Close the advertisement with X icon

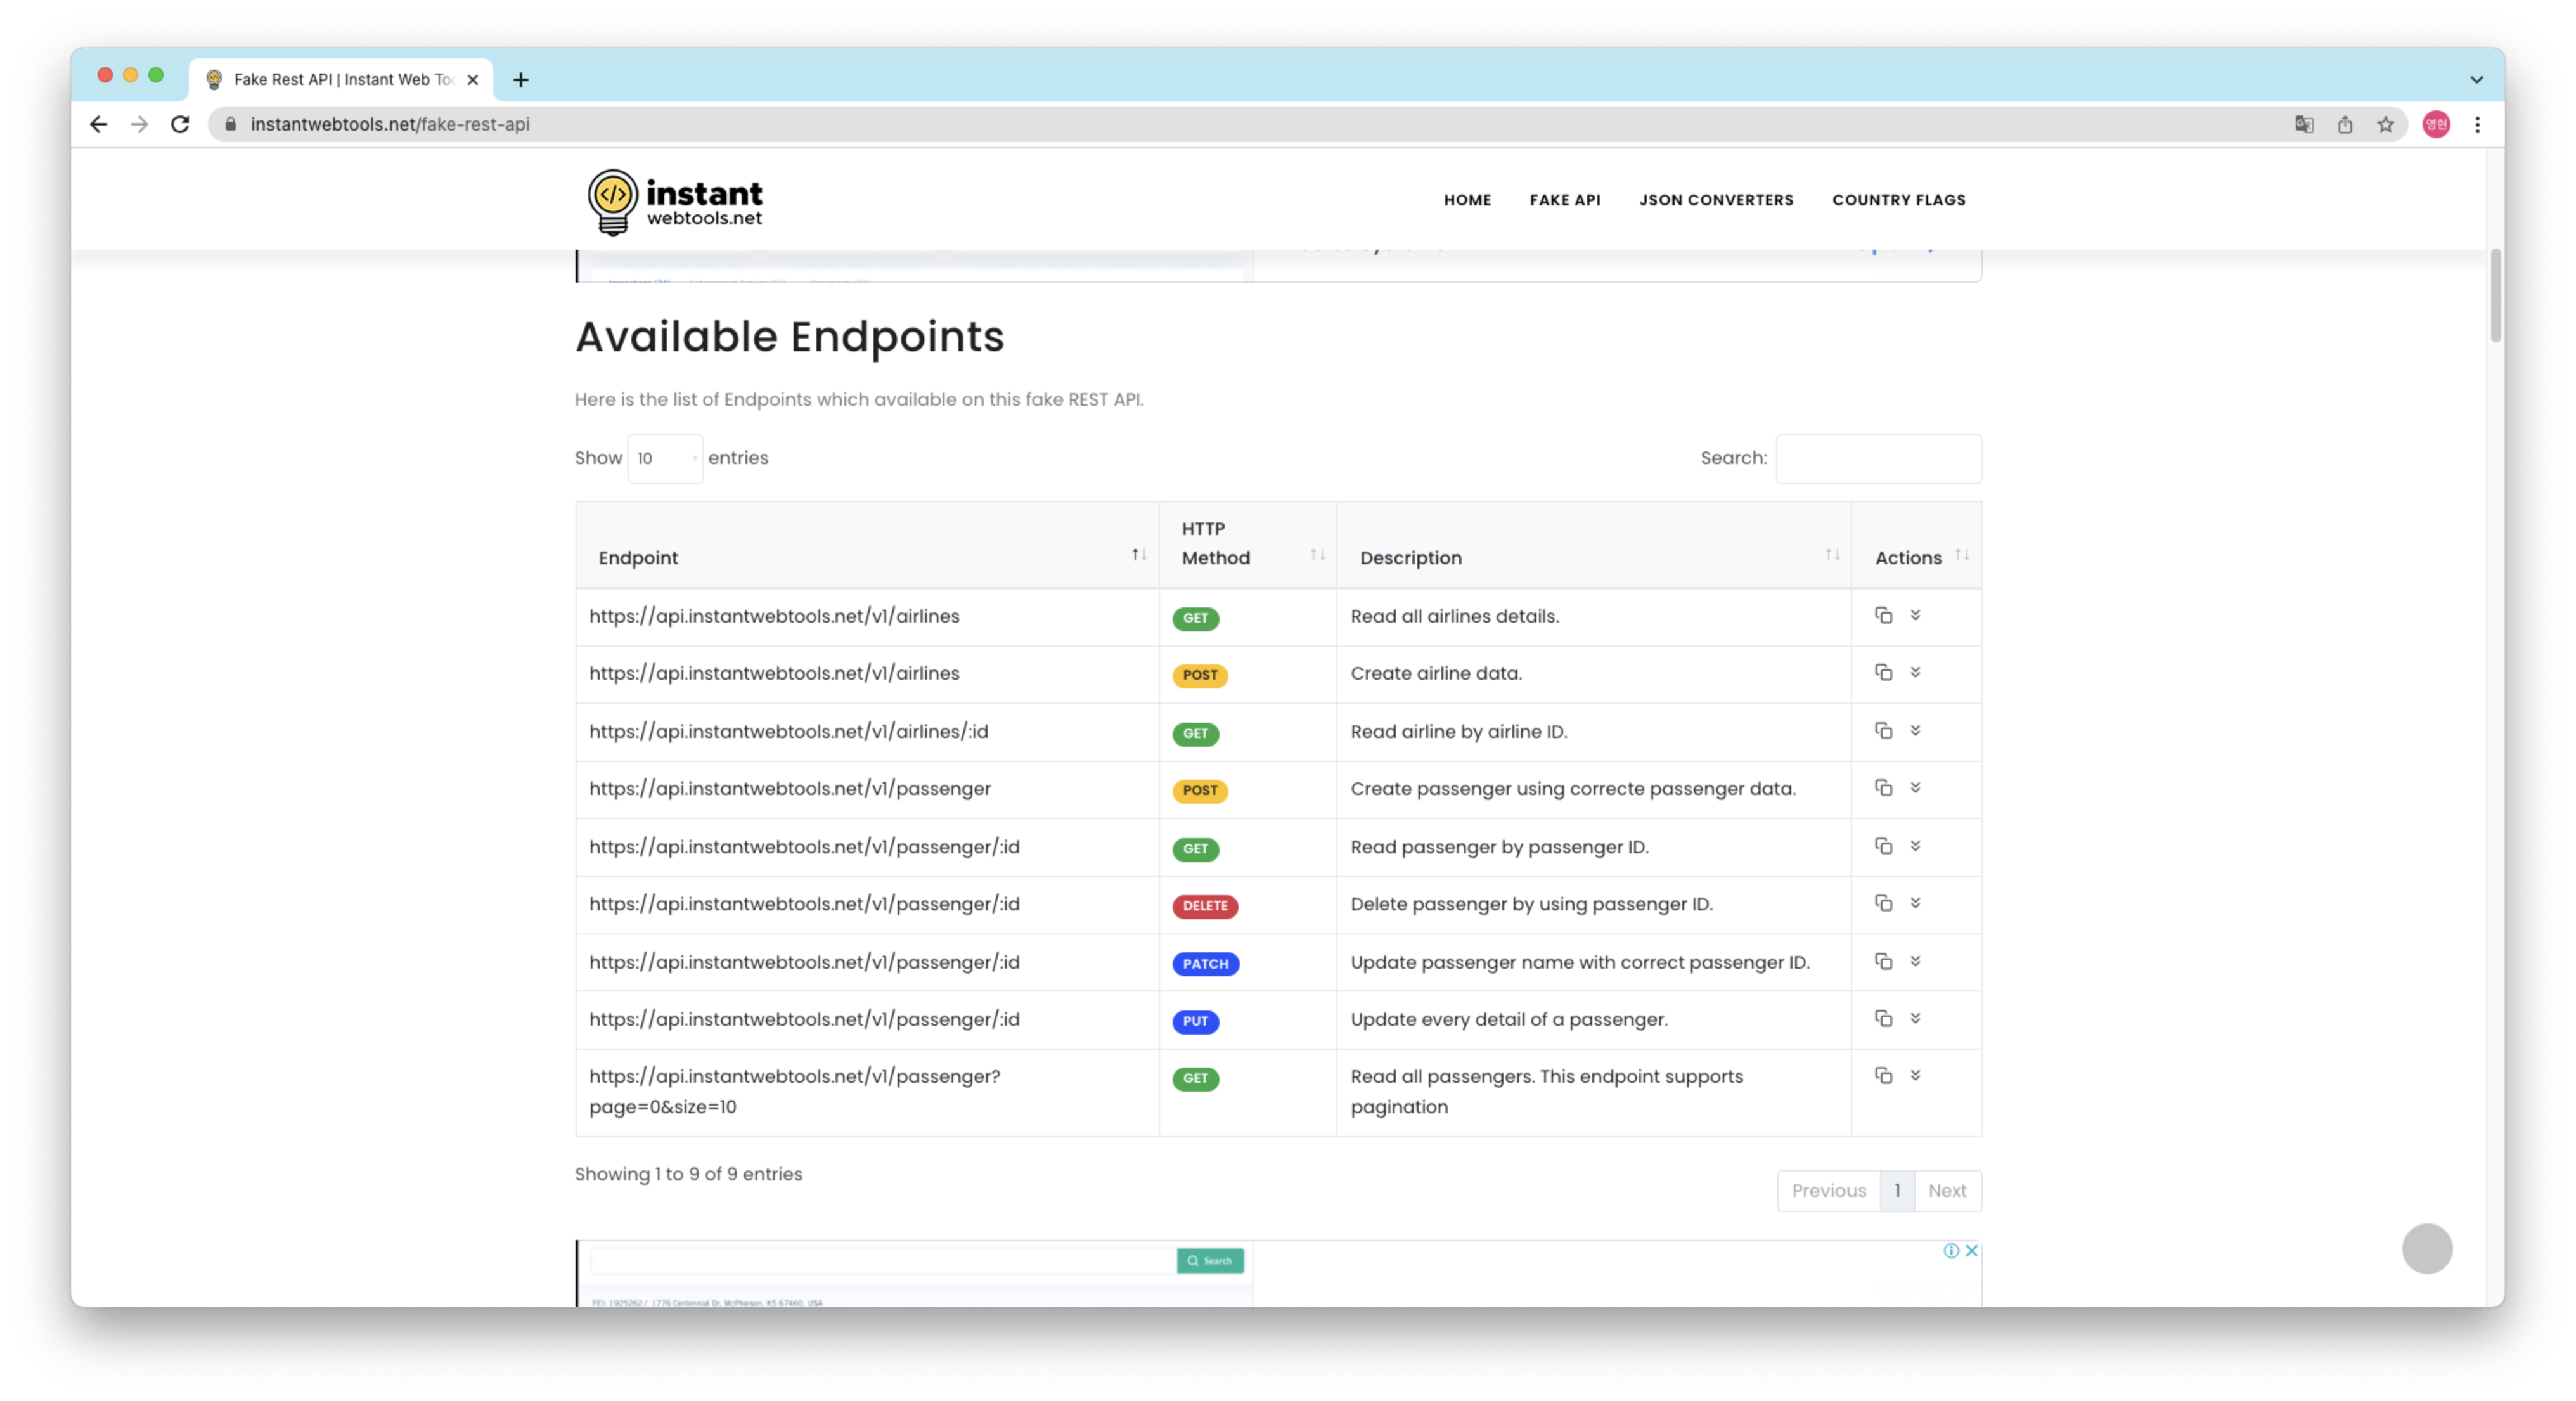pos(1971,1251)
